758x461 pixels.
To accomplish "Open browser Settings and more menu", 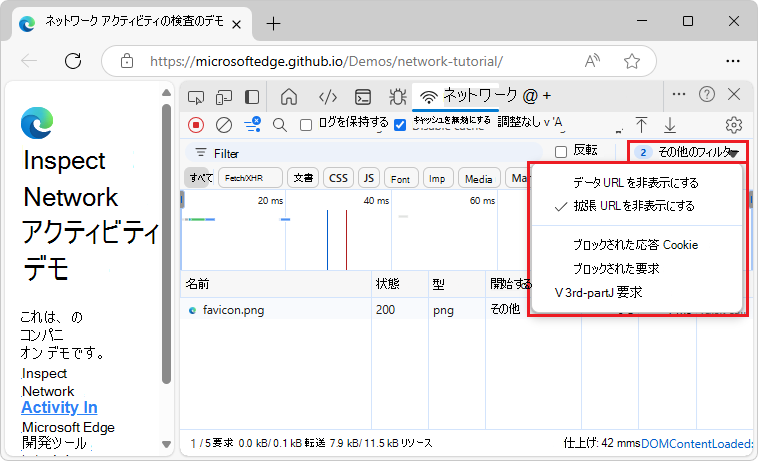I will pyautogui.click(x=733, y=61).
